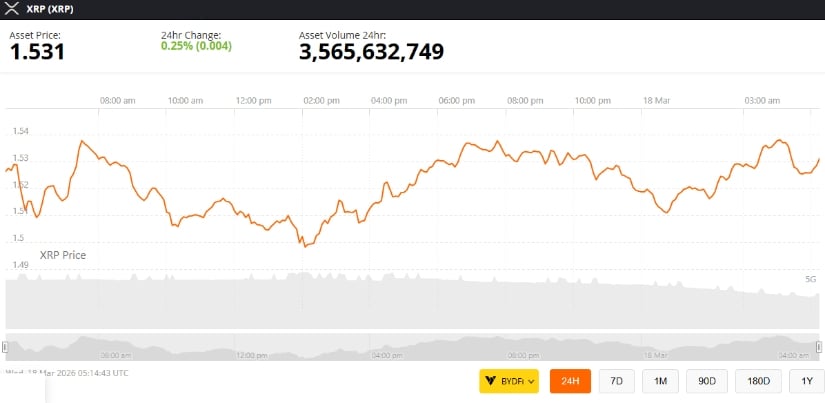The image size is (825, 403).
Task: Select the 24H time range
Action: click(x=570, y=381)
